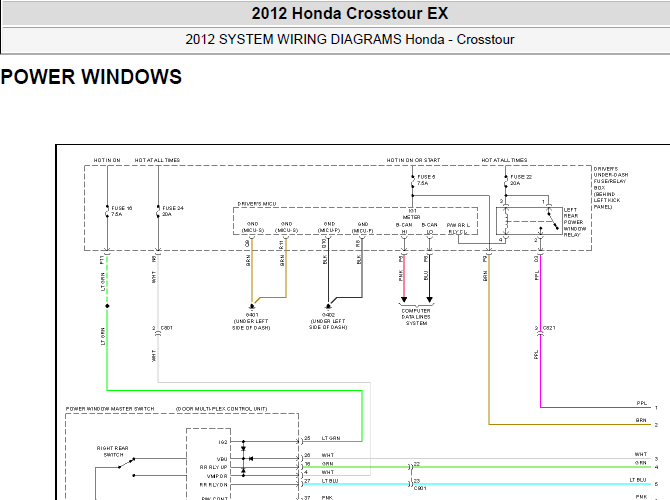Click the 'COMPUTER DATA LINES SYSTEM' label
This screenshot has height=500, width=670.
point(416,317)
